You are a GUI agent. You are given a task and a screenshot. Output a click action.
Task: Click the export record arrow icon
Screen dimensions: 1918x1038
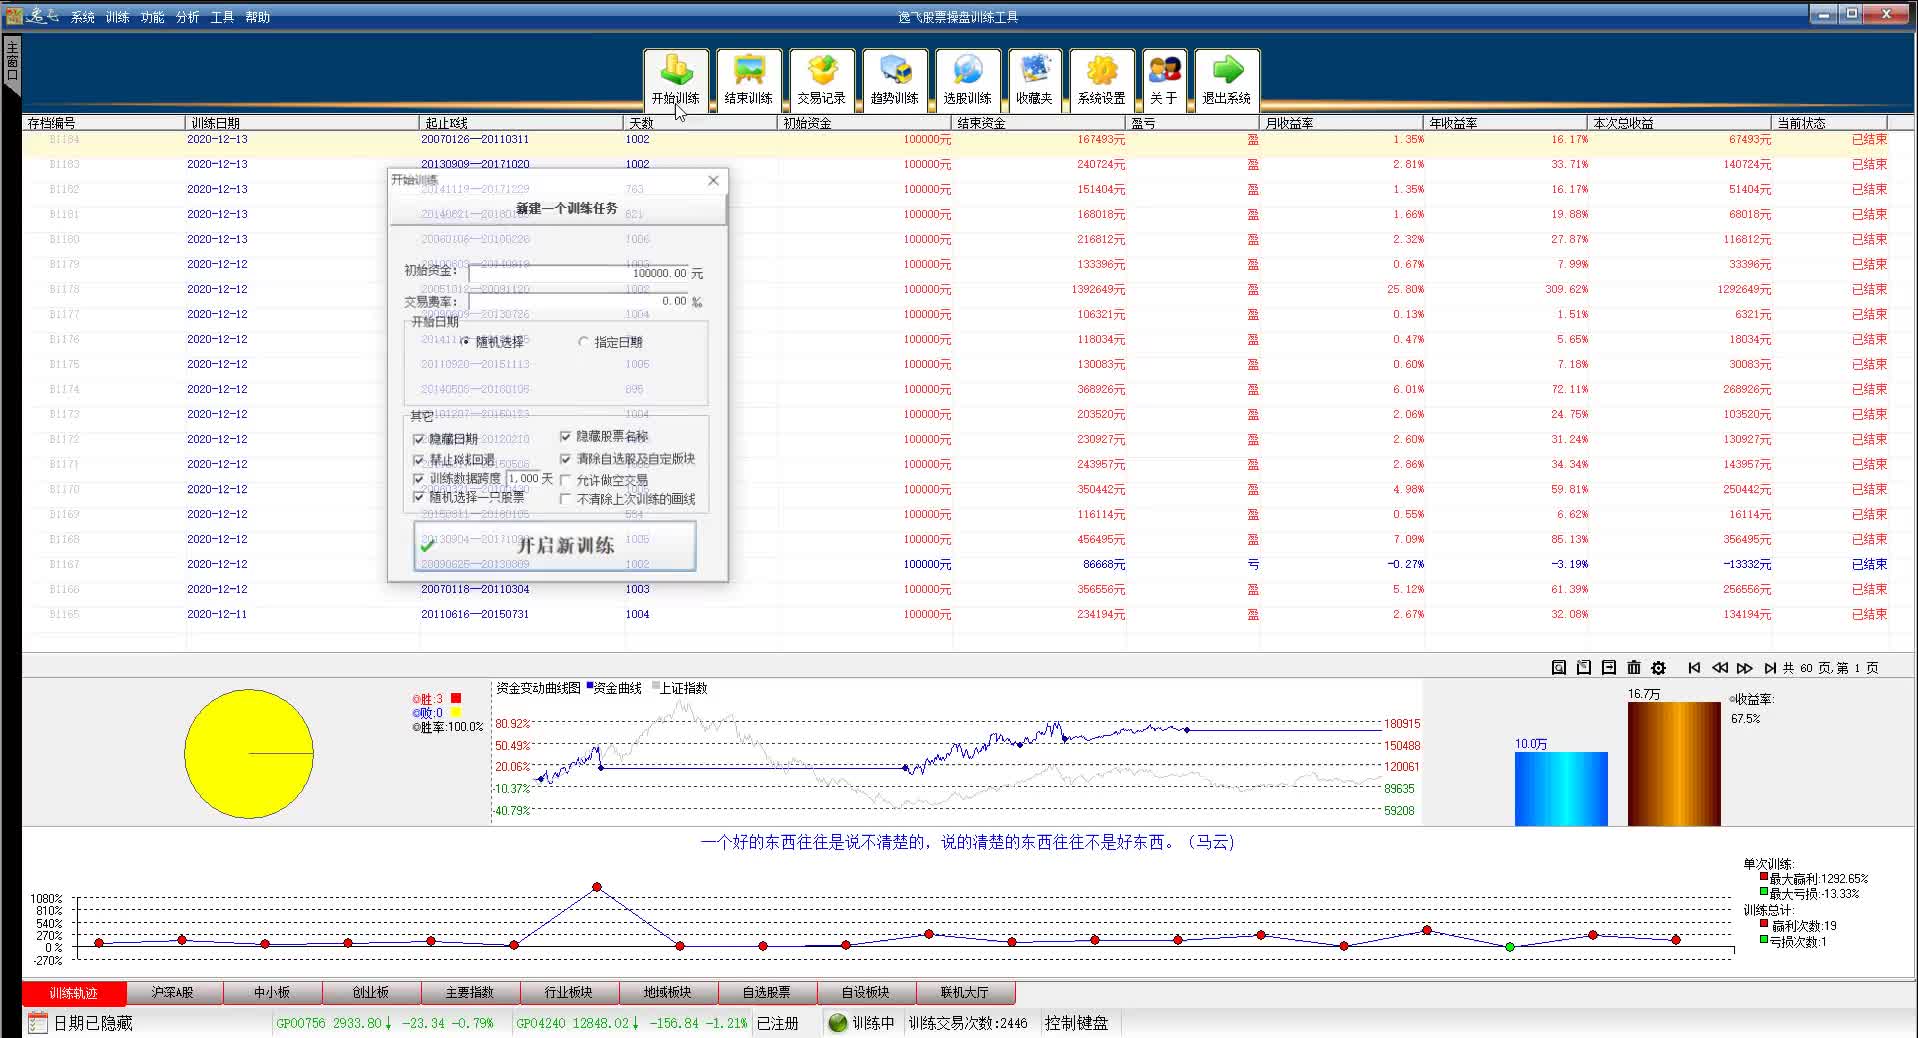(1609, 668)
